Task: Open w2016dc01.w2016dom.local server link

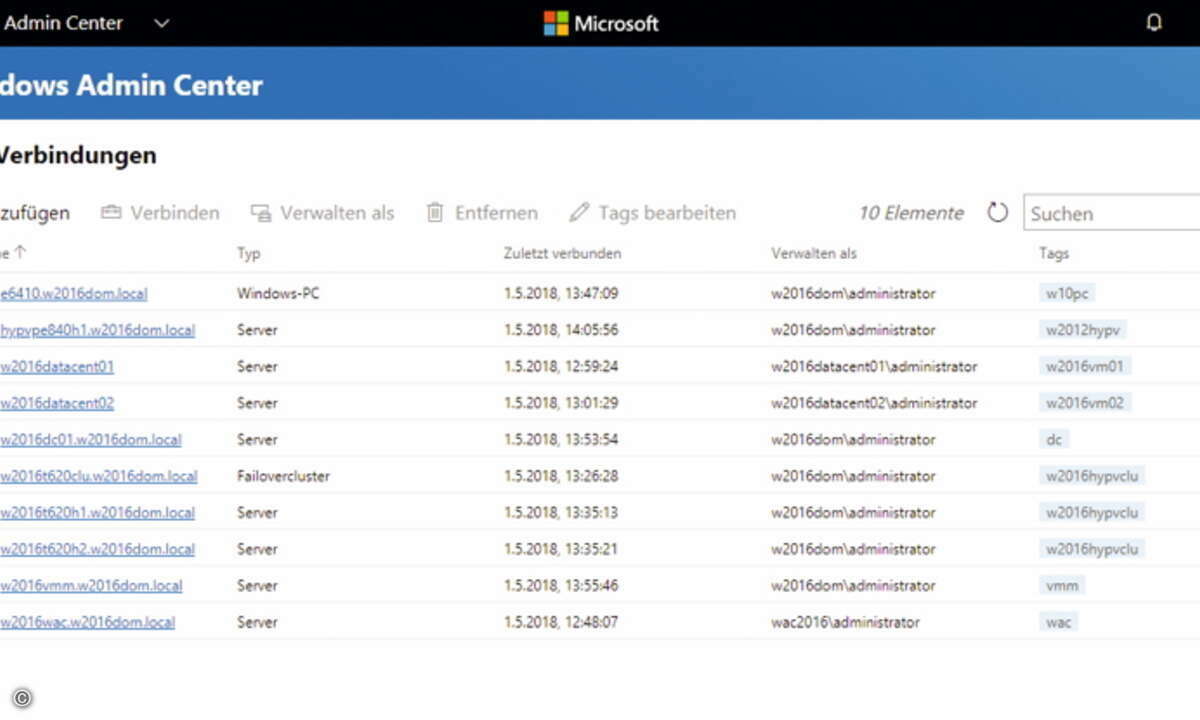Action: point(91,440)
